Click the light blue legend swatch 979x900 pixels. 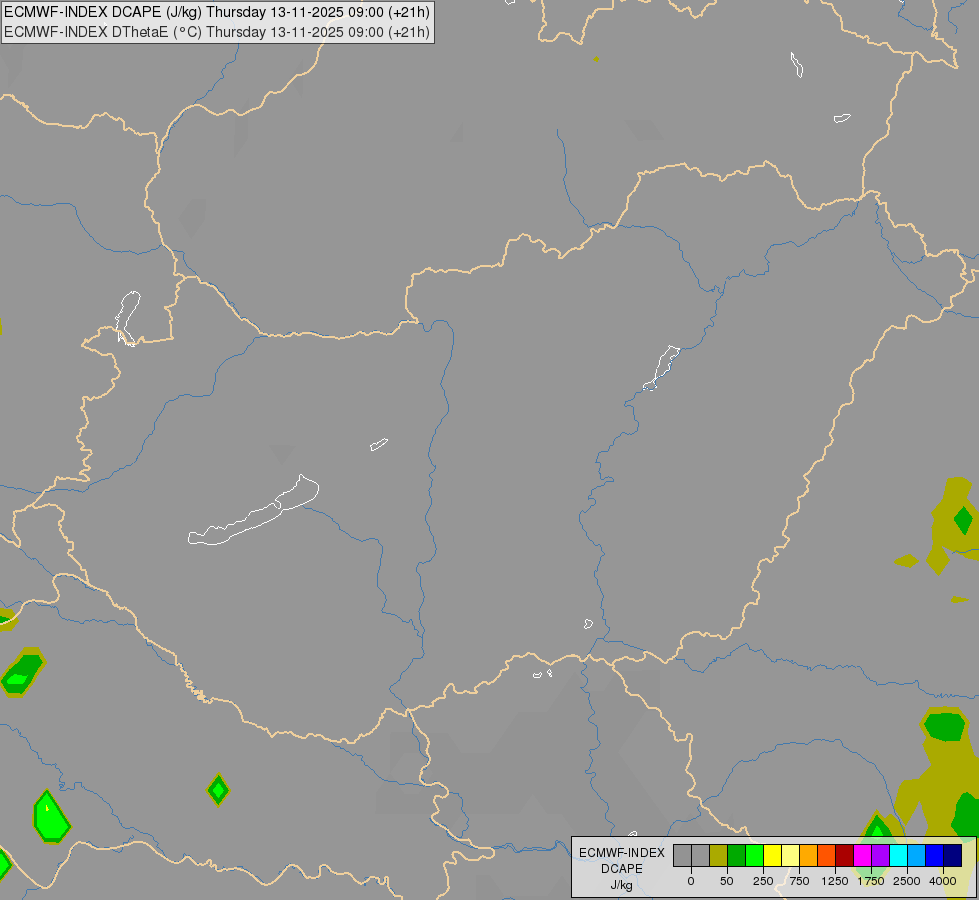(x=917, y=856)
